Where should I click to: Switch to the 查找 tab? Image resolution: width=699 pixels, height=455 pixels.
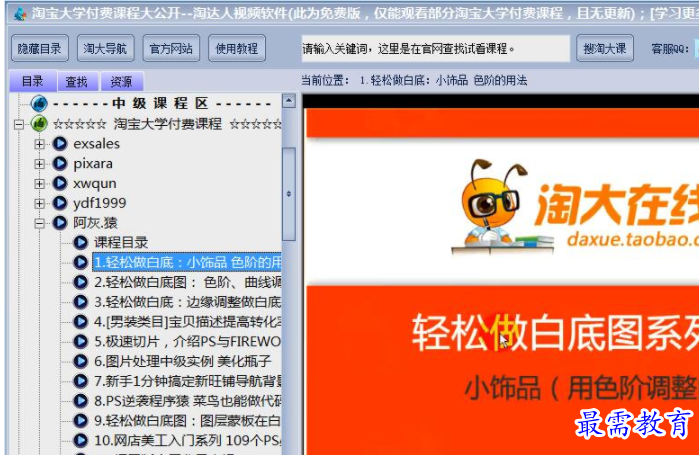coord(77,82)
